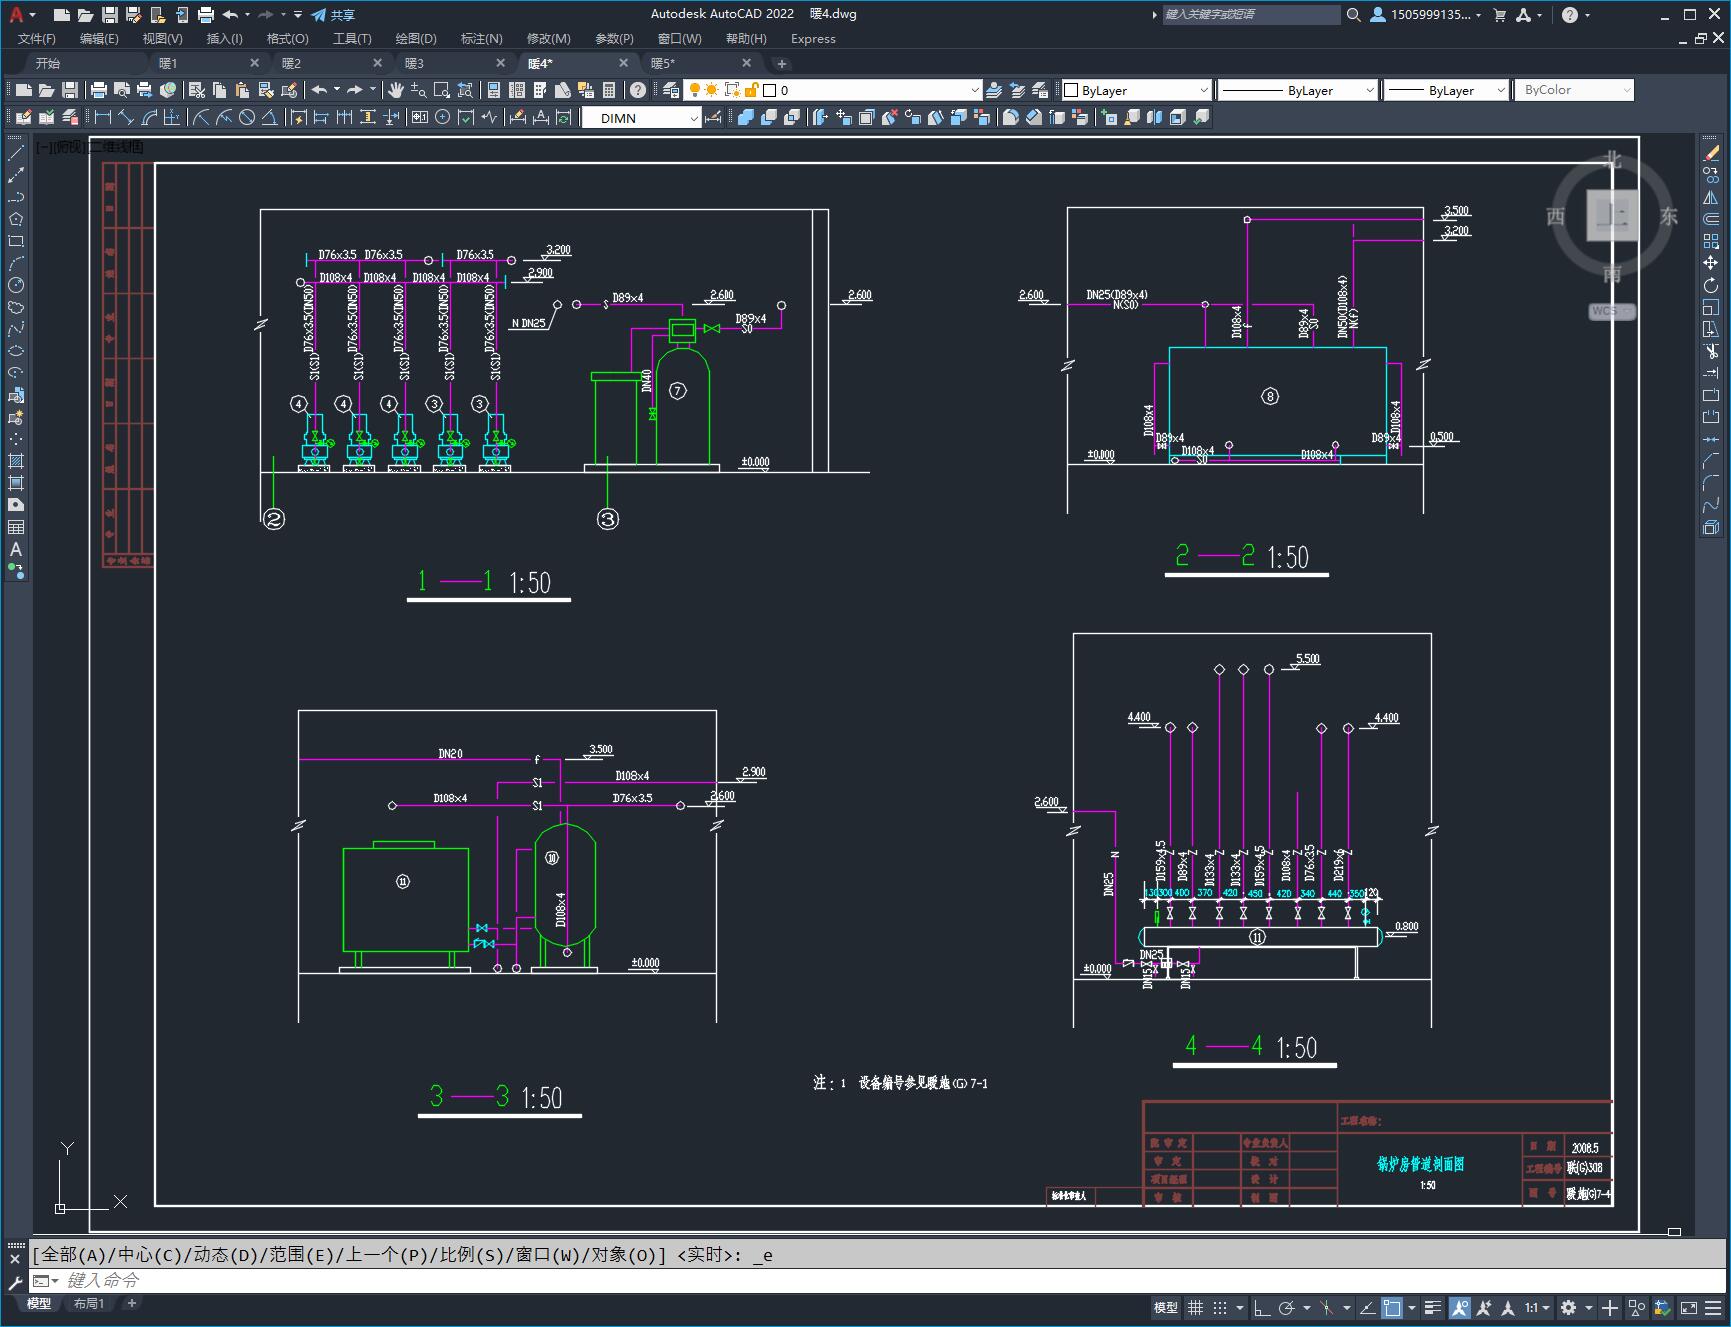The width and height of the screenshot is (1731, 1327).
Task: Click the Diameter dimension tool icon
Action: (246, 118)
